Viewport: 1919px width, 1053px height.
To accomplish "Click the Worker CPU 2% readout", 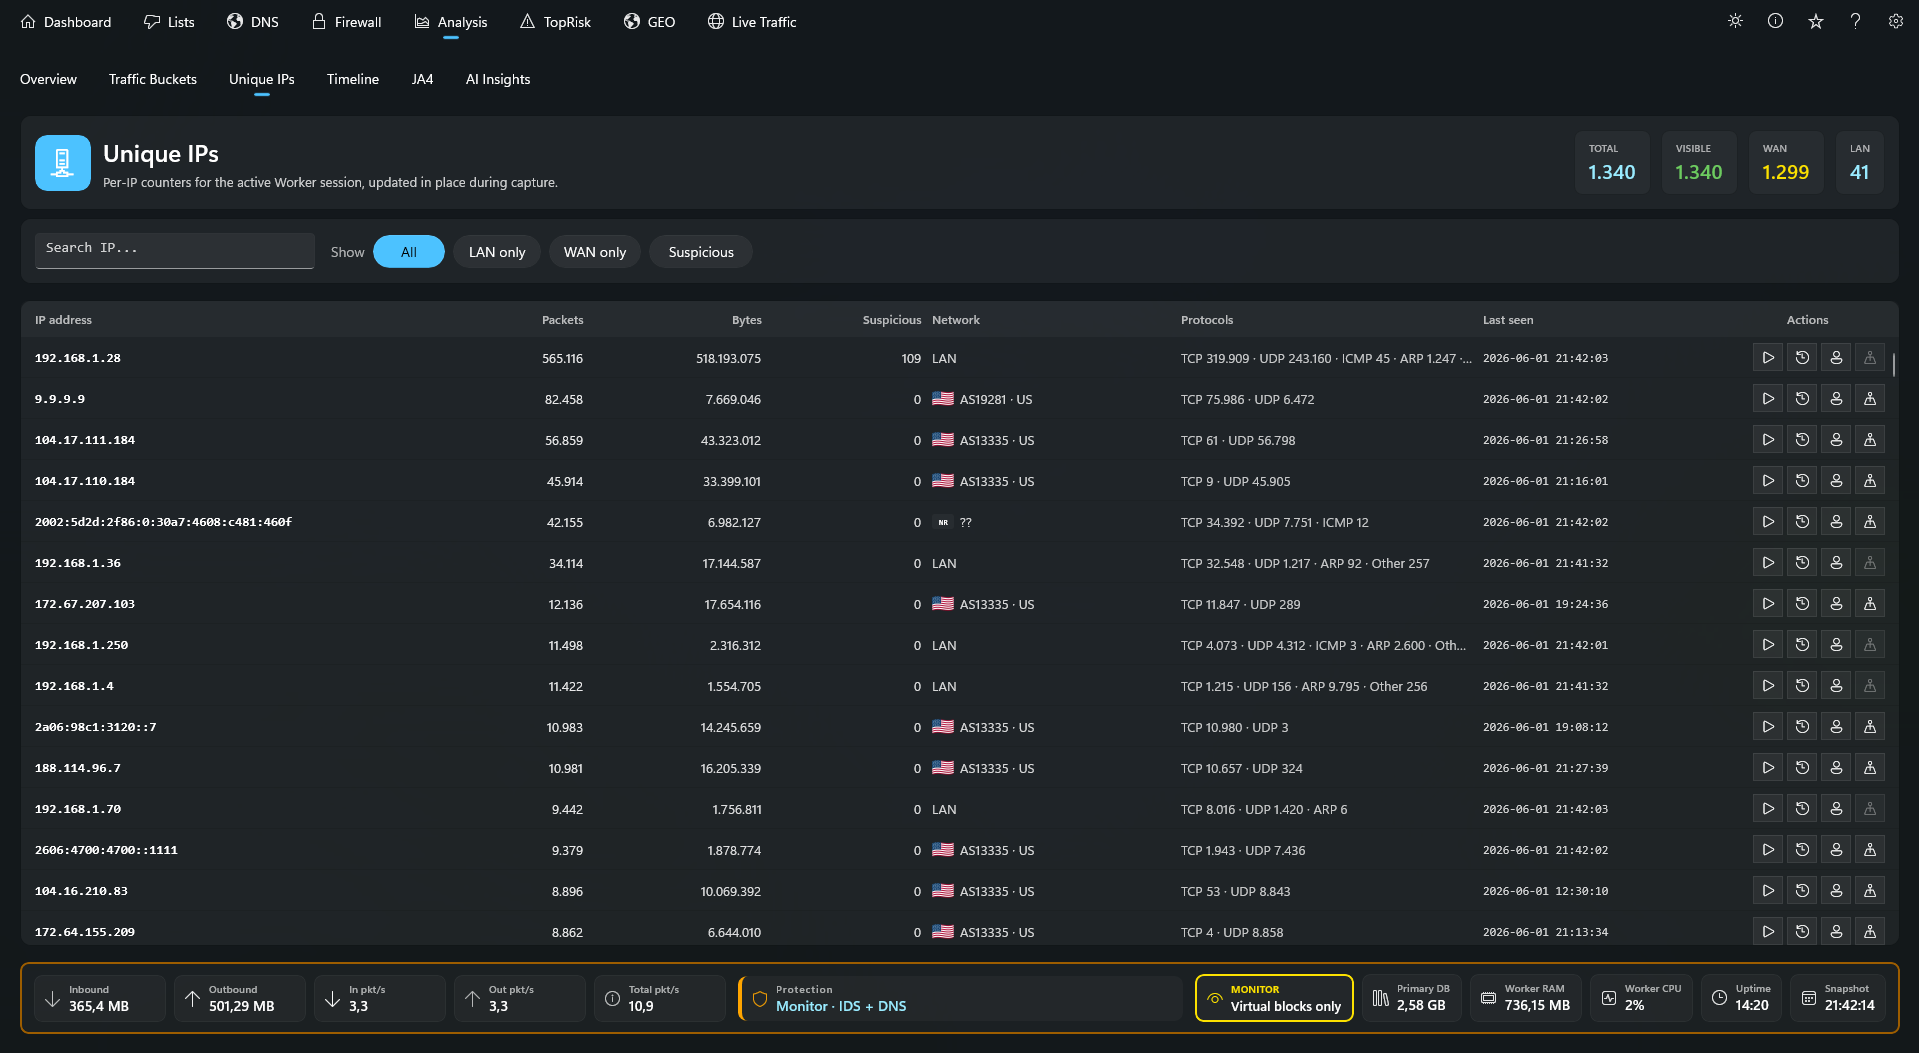I will point(1642,998).
